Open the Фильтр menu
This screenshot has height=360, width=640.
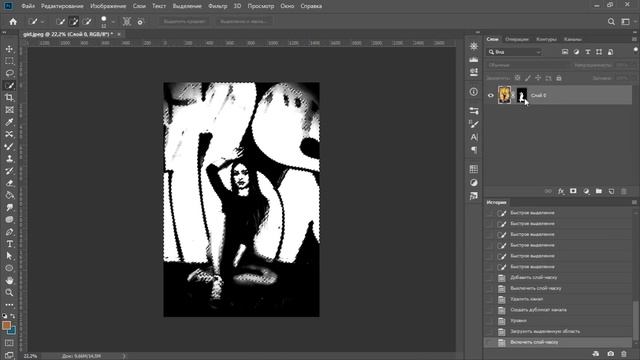218,6
